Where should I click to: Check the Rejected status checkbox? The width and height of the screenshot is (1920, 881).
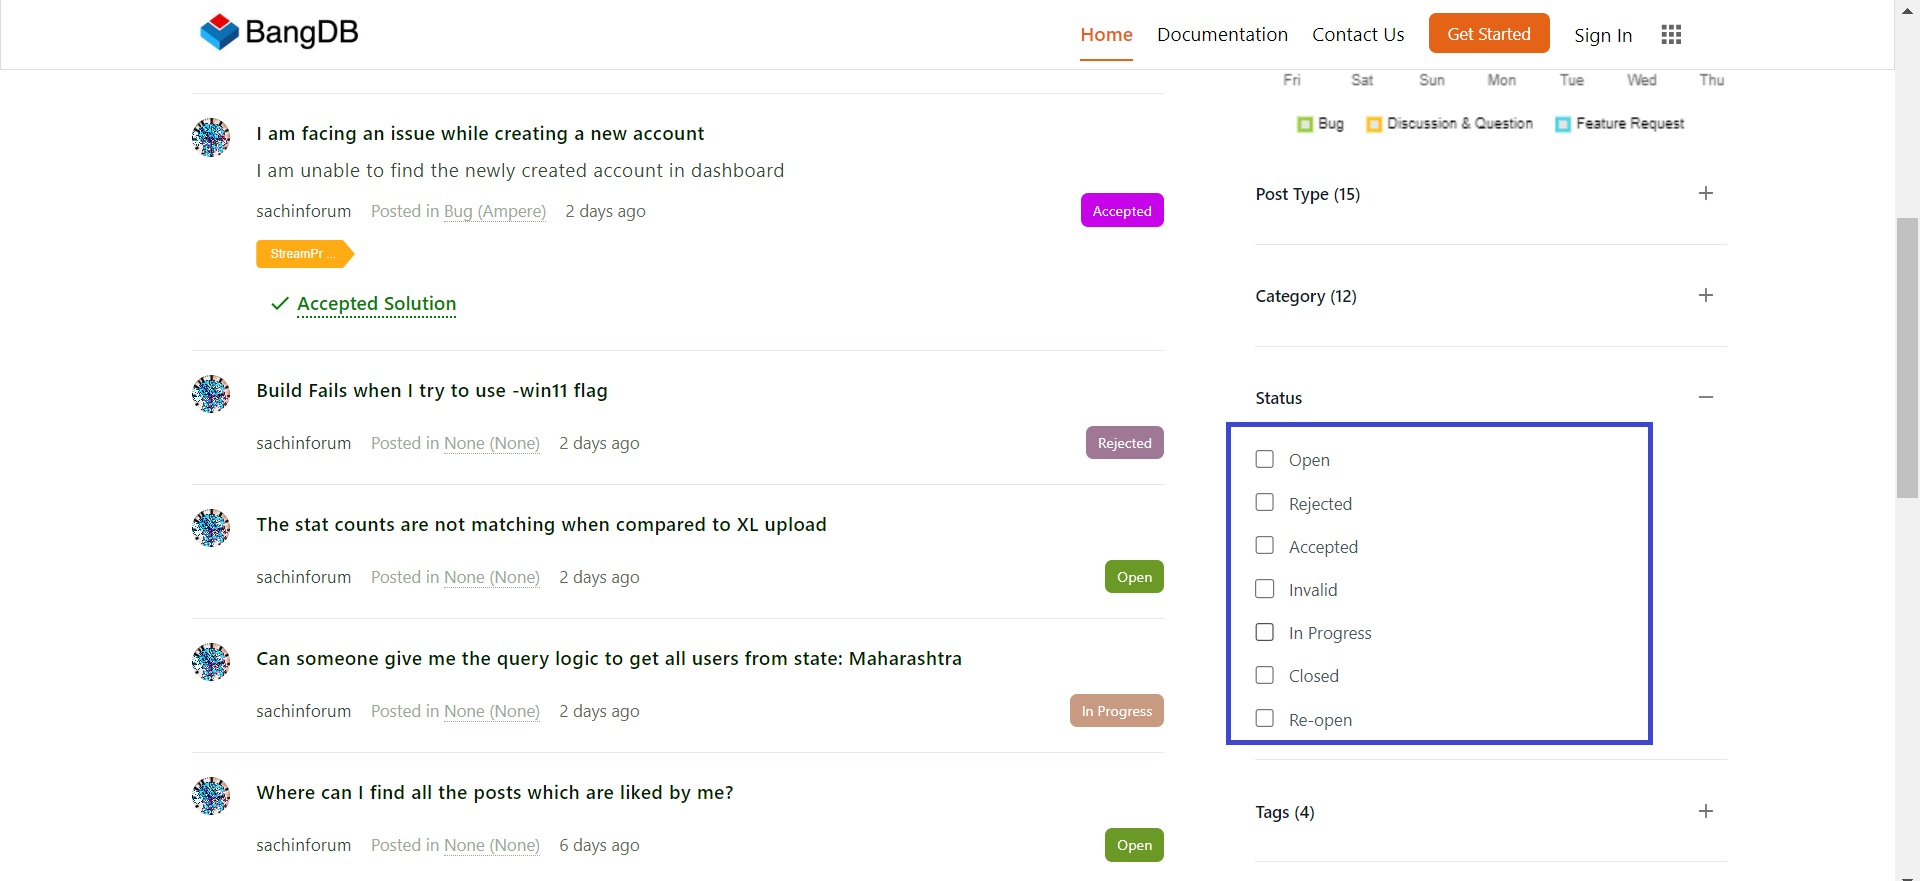click(1265, 502)
